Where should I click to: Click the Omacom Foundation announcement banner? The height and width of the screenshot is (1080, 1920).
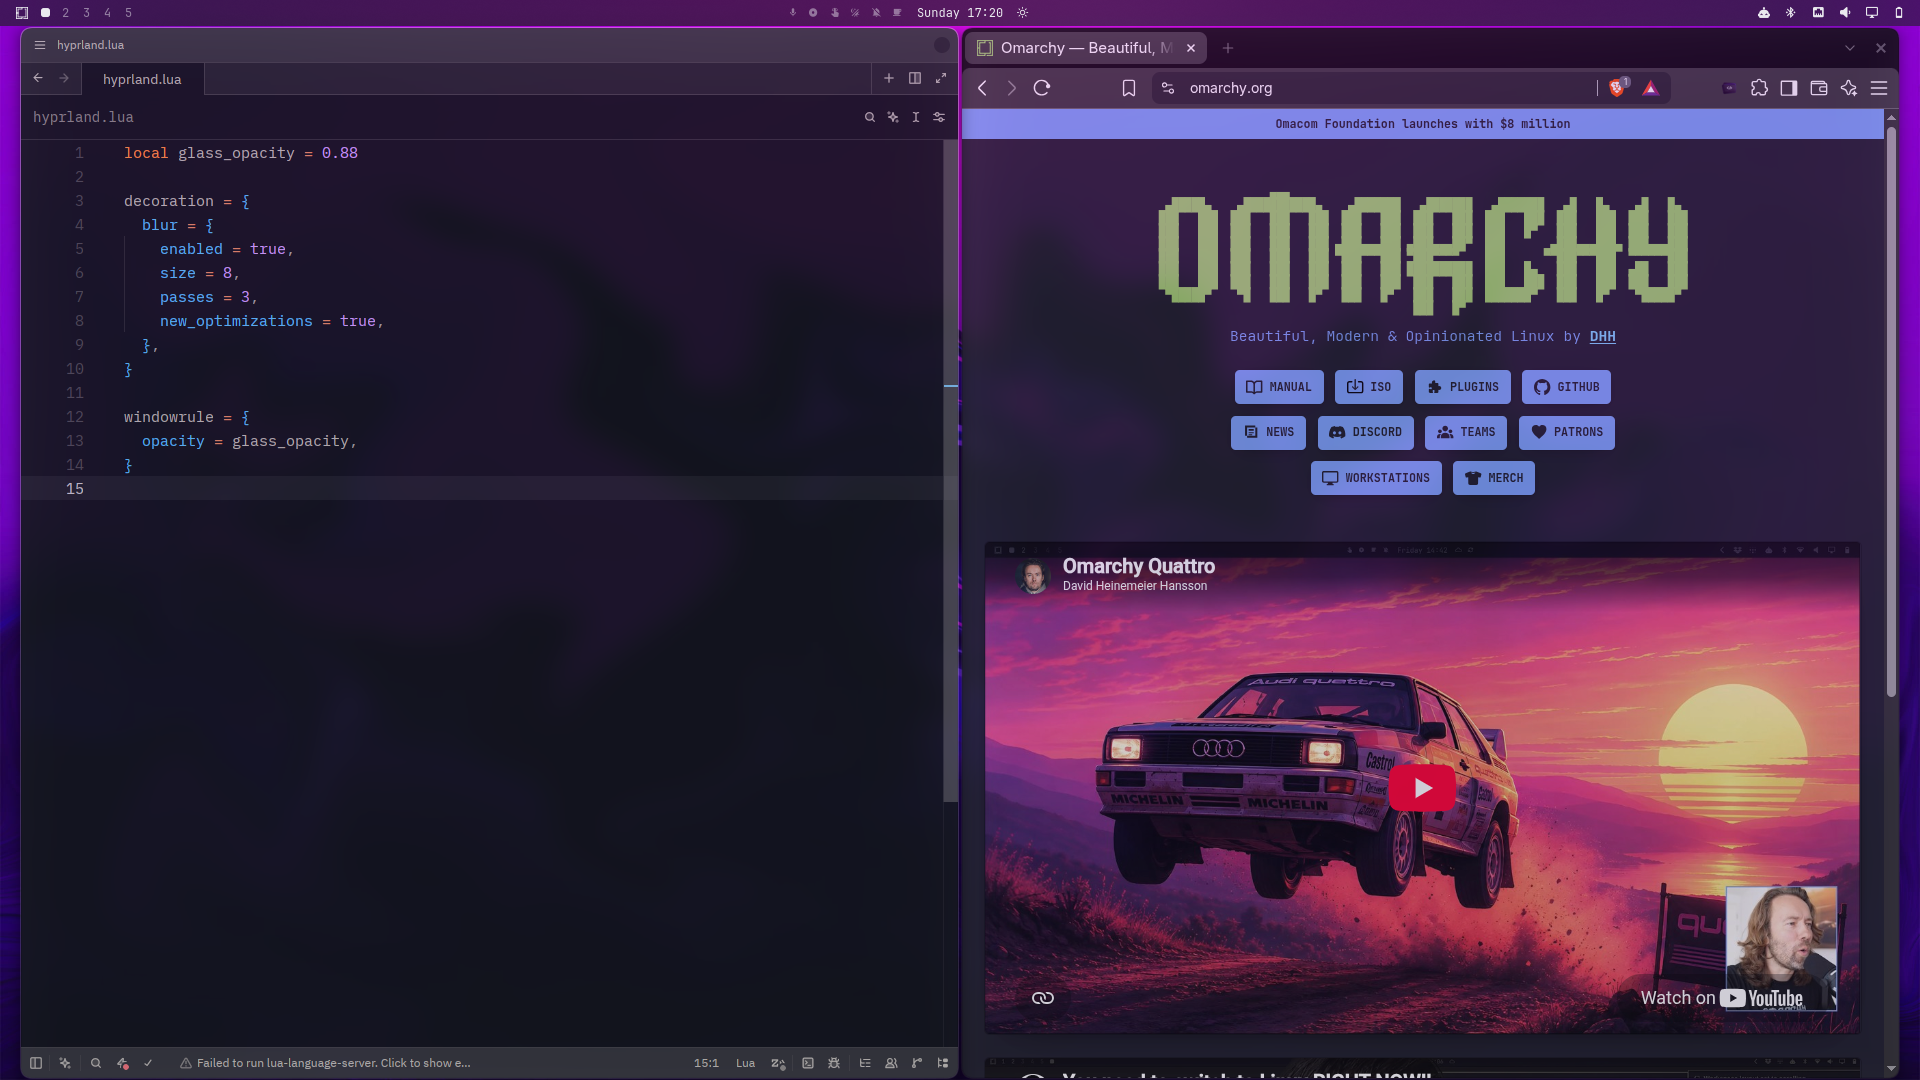pyautogui.click(x=1423, y=124)
